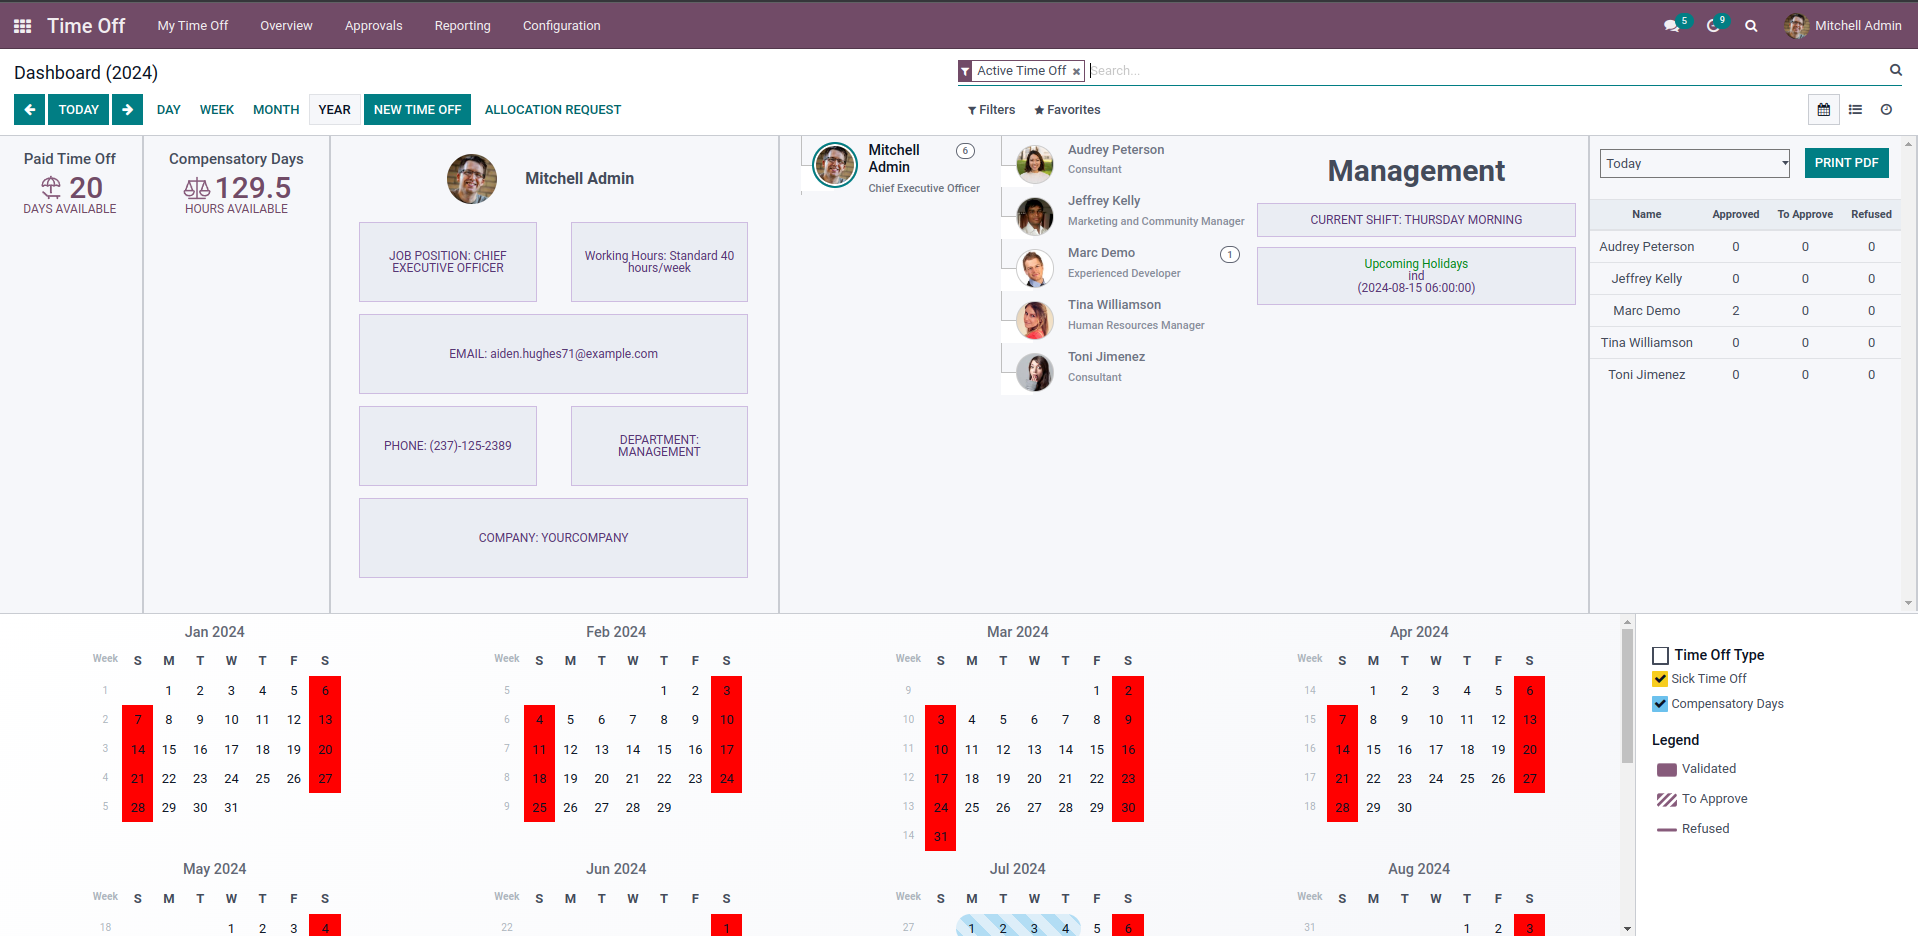Expand the Filters dropdown
Screen dimensions: 1918x936
tap(991, 110)
